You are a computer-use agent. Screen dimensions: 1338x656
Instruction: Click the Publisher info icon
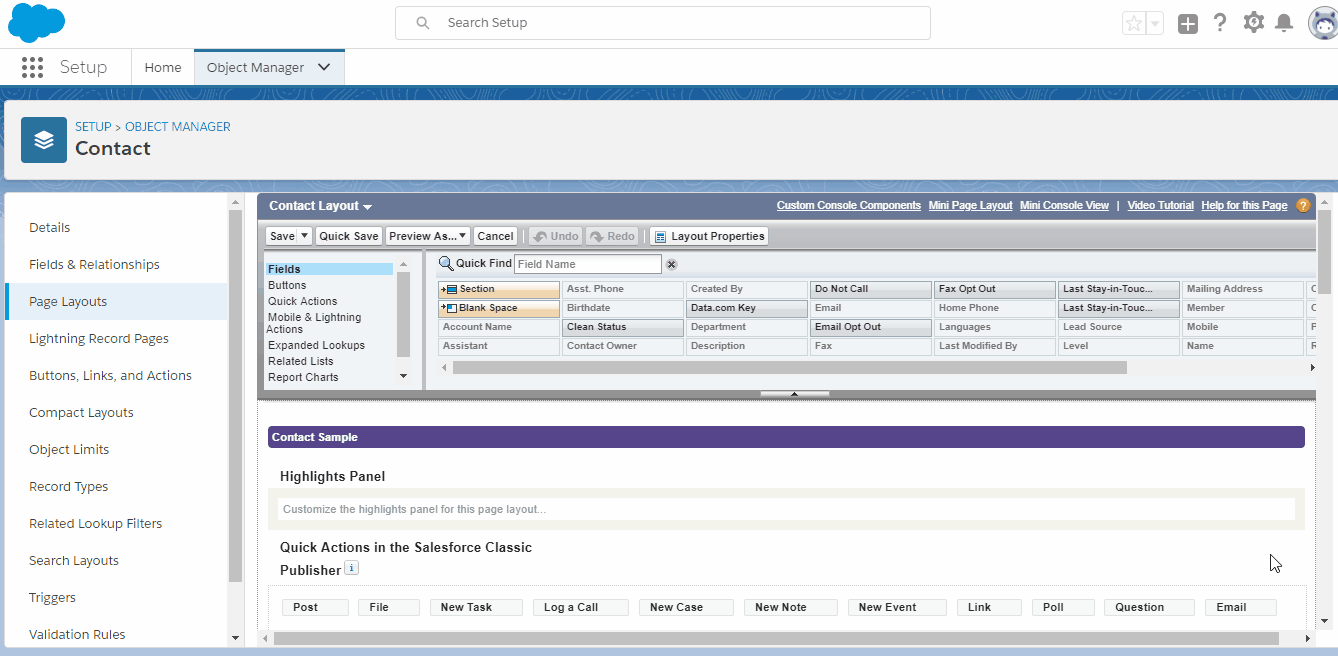coord(351,568)
